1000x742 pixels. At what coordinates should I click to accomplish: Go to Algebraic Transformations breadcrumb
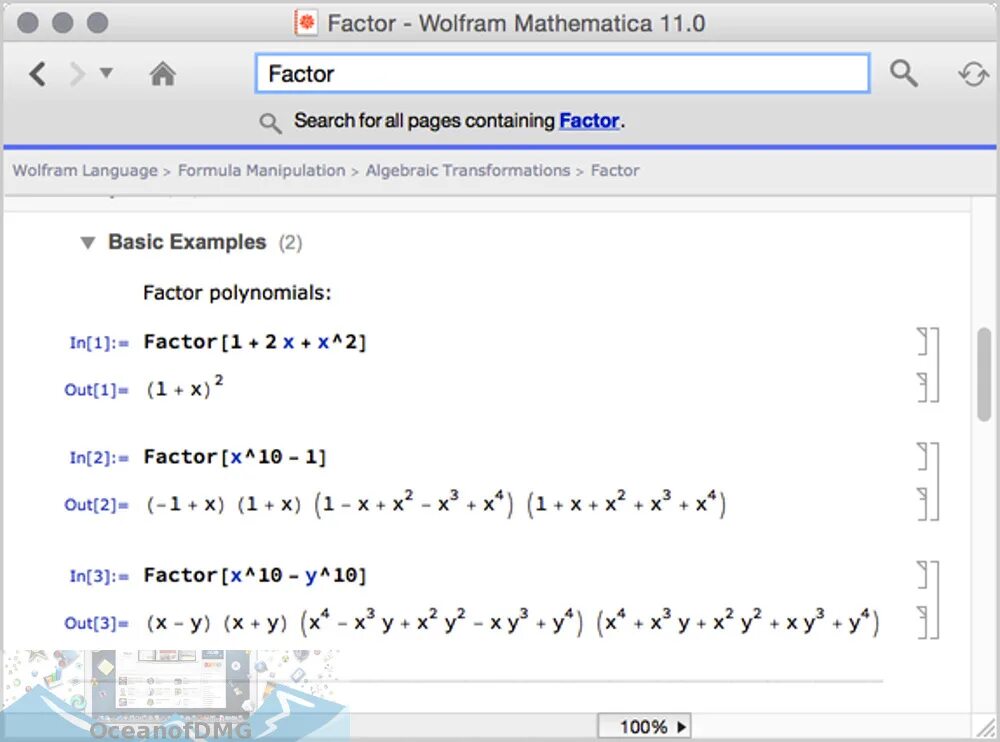tap(467, 171)
